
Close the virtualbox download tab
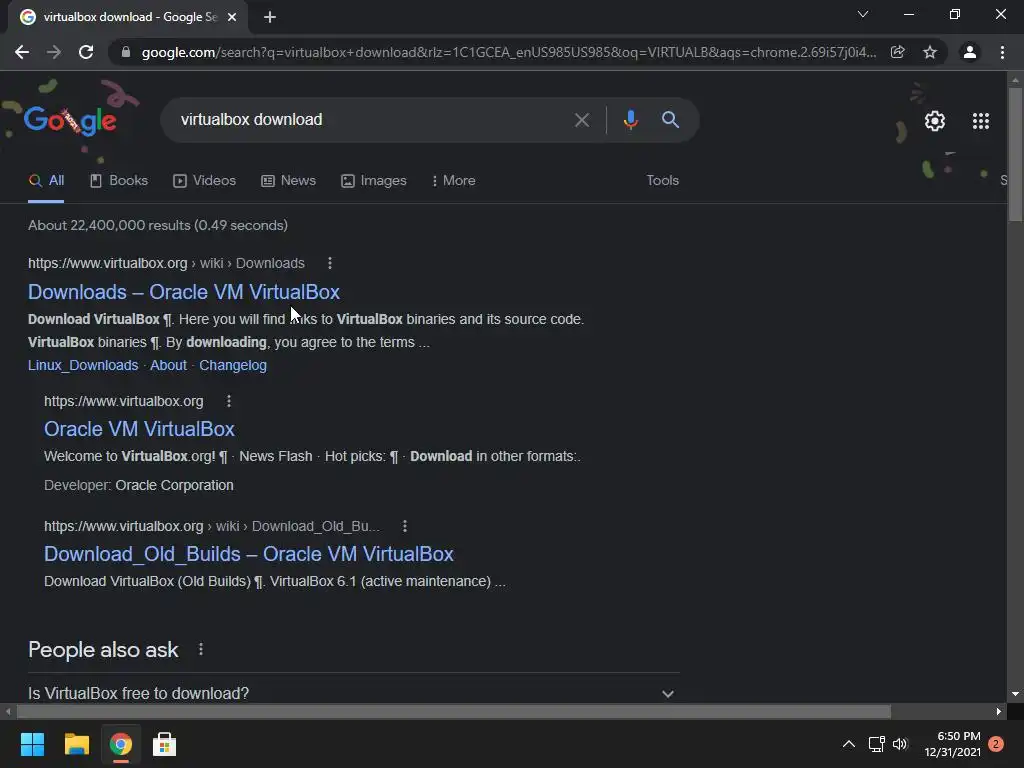(232, 17)
